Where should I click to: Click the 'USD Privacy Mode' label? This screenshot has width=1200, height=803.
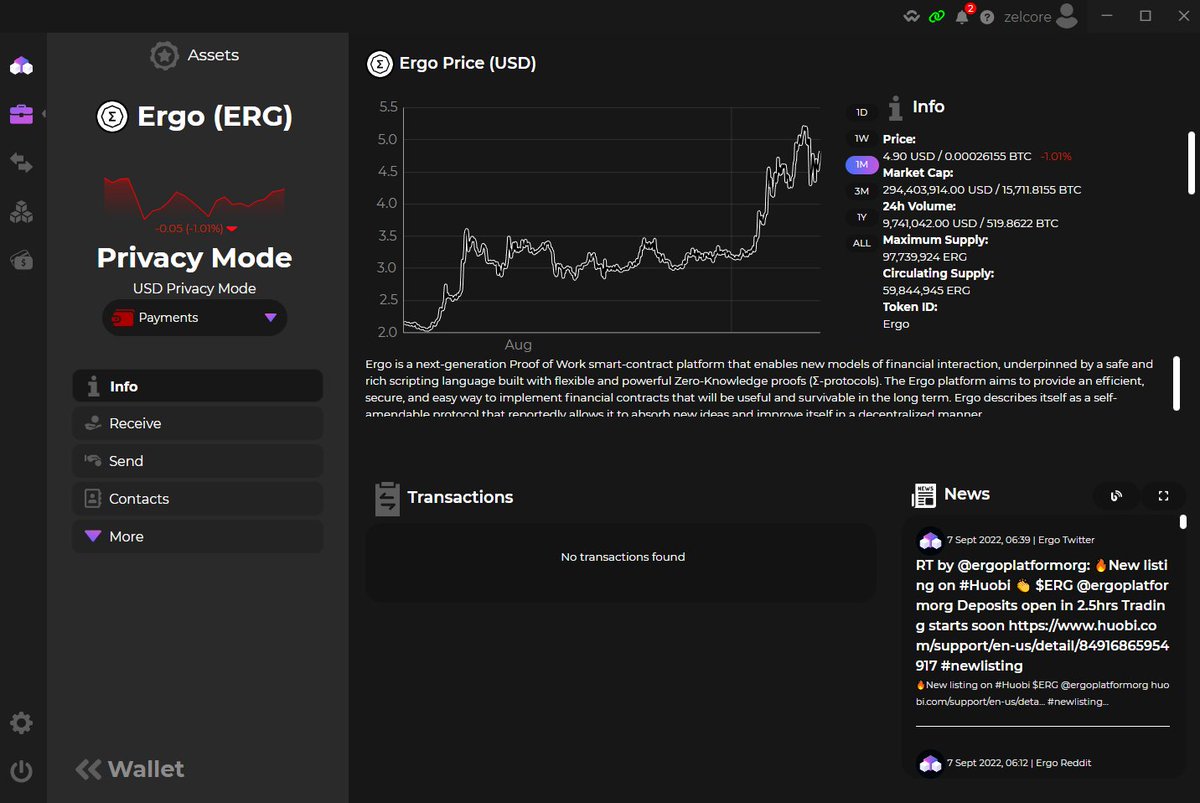pyautogui.click(x=194, y=289)
